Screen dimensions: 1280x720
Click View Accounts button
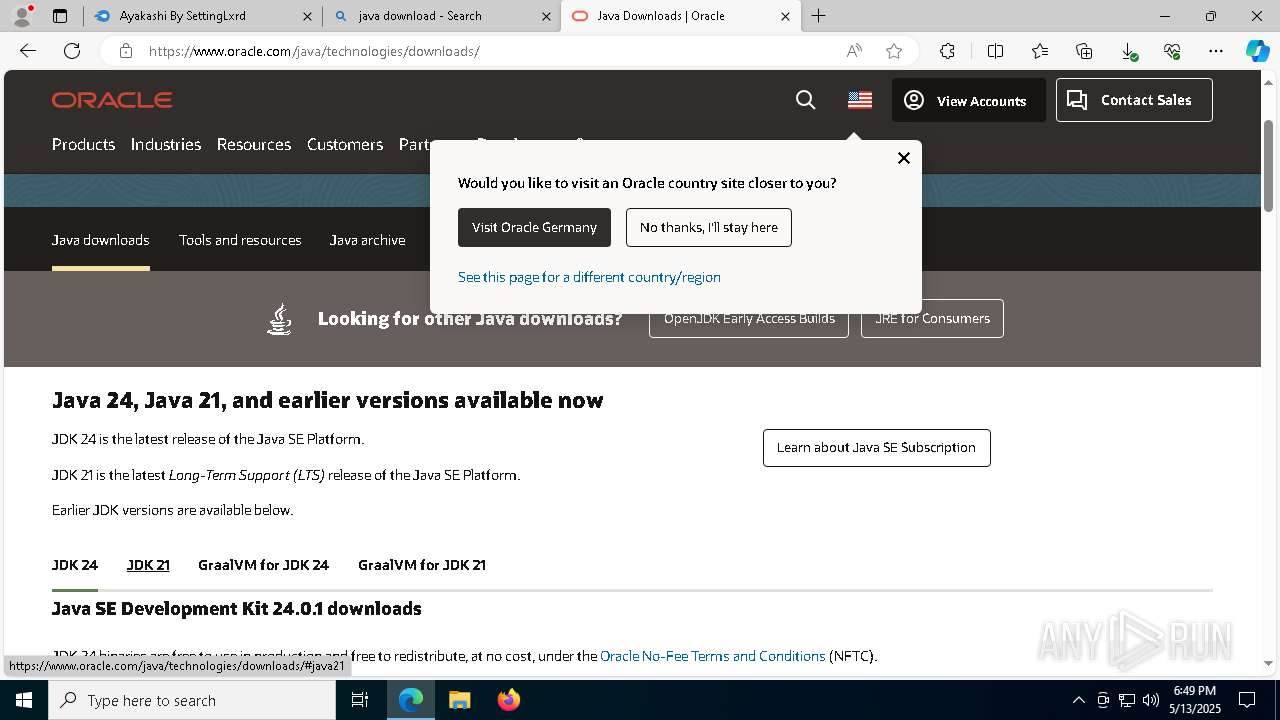968,100
